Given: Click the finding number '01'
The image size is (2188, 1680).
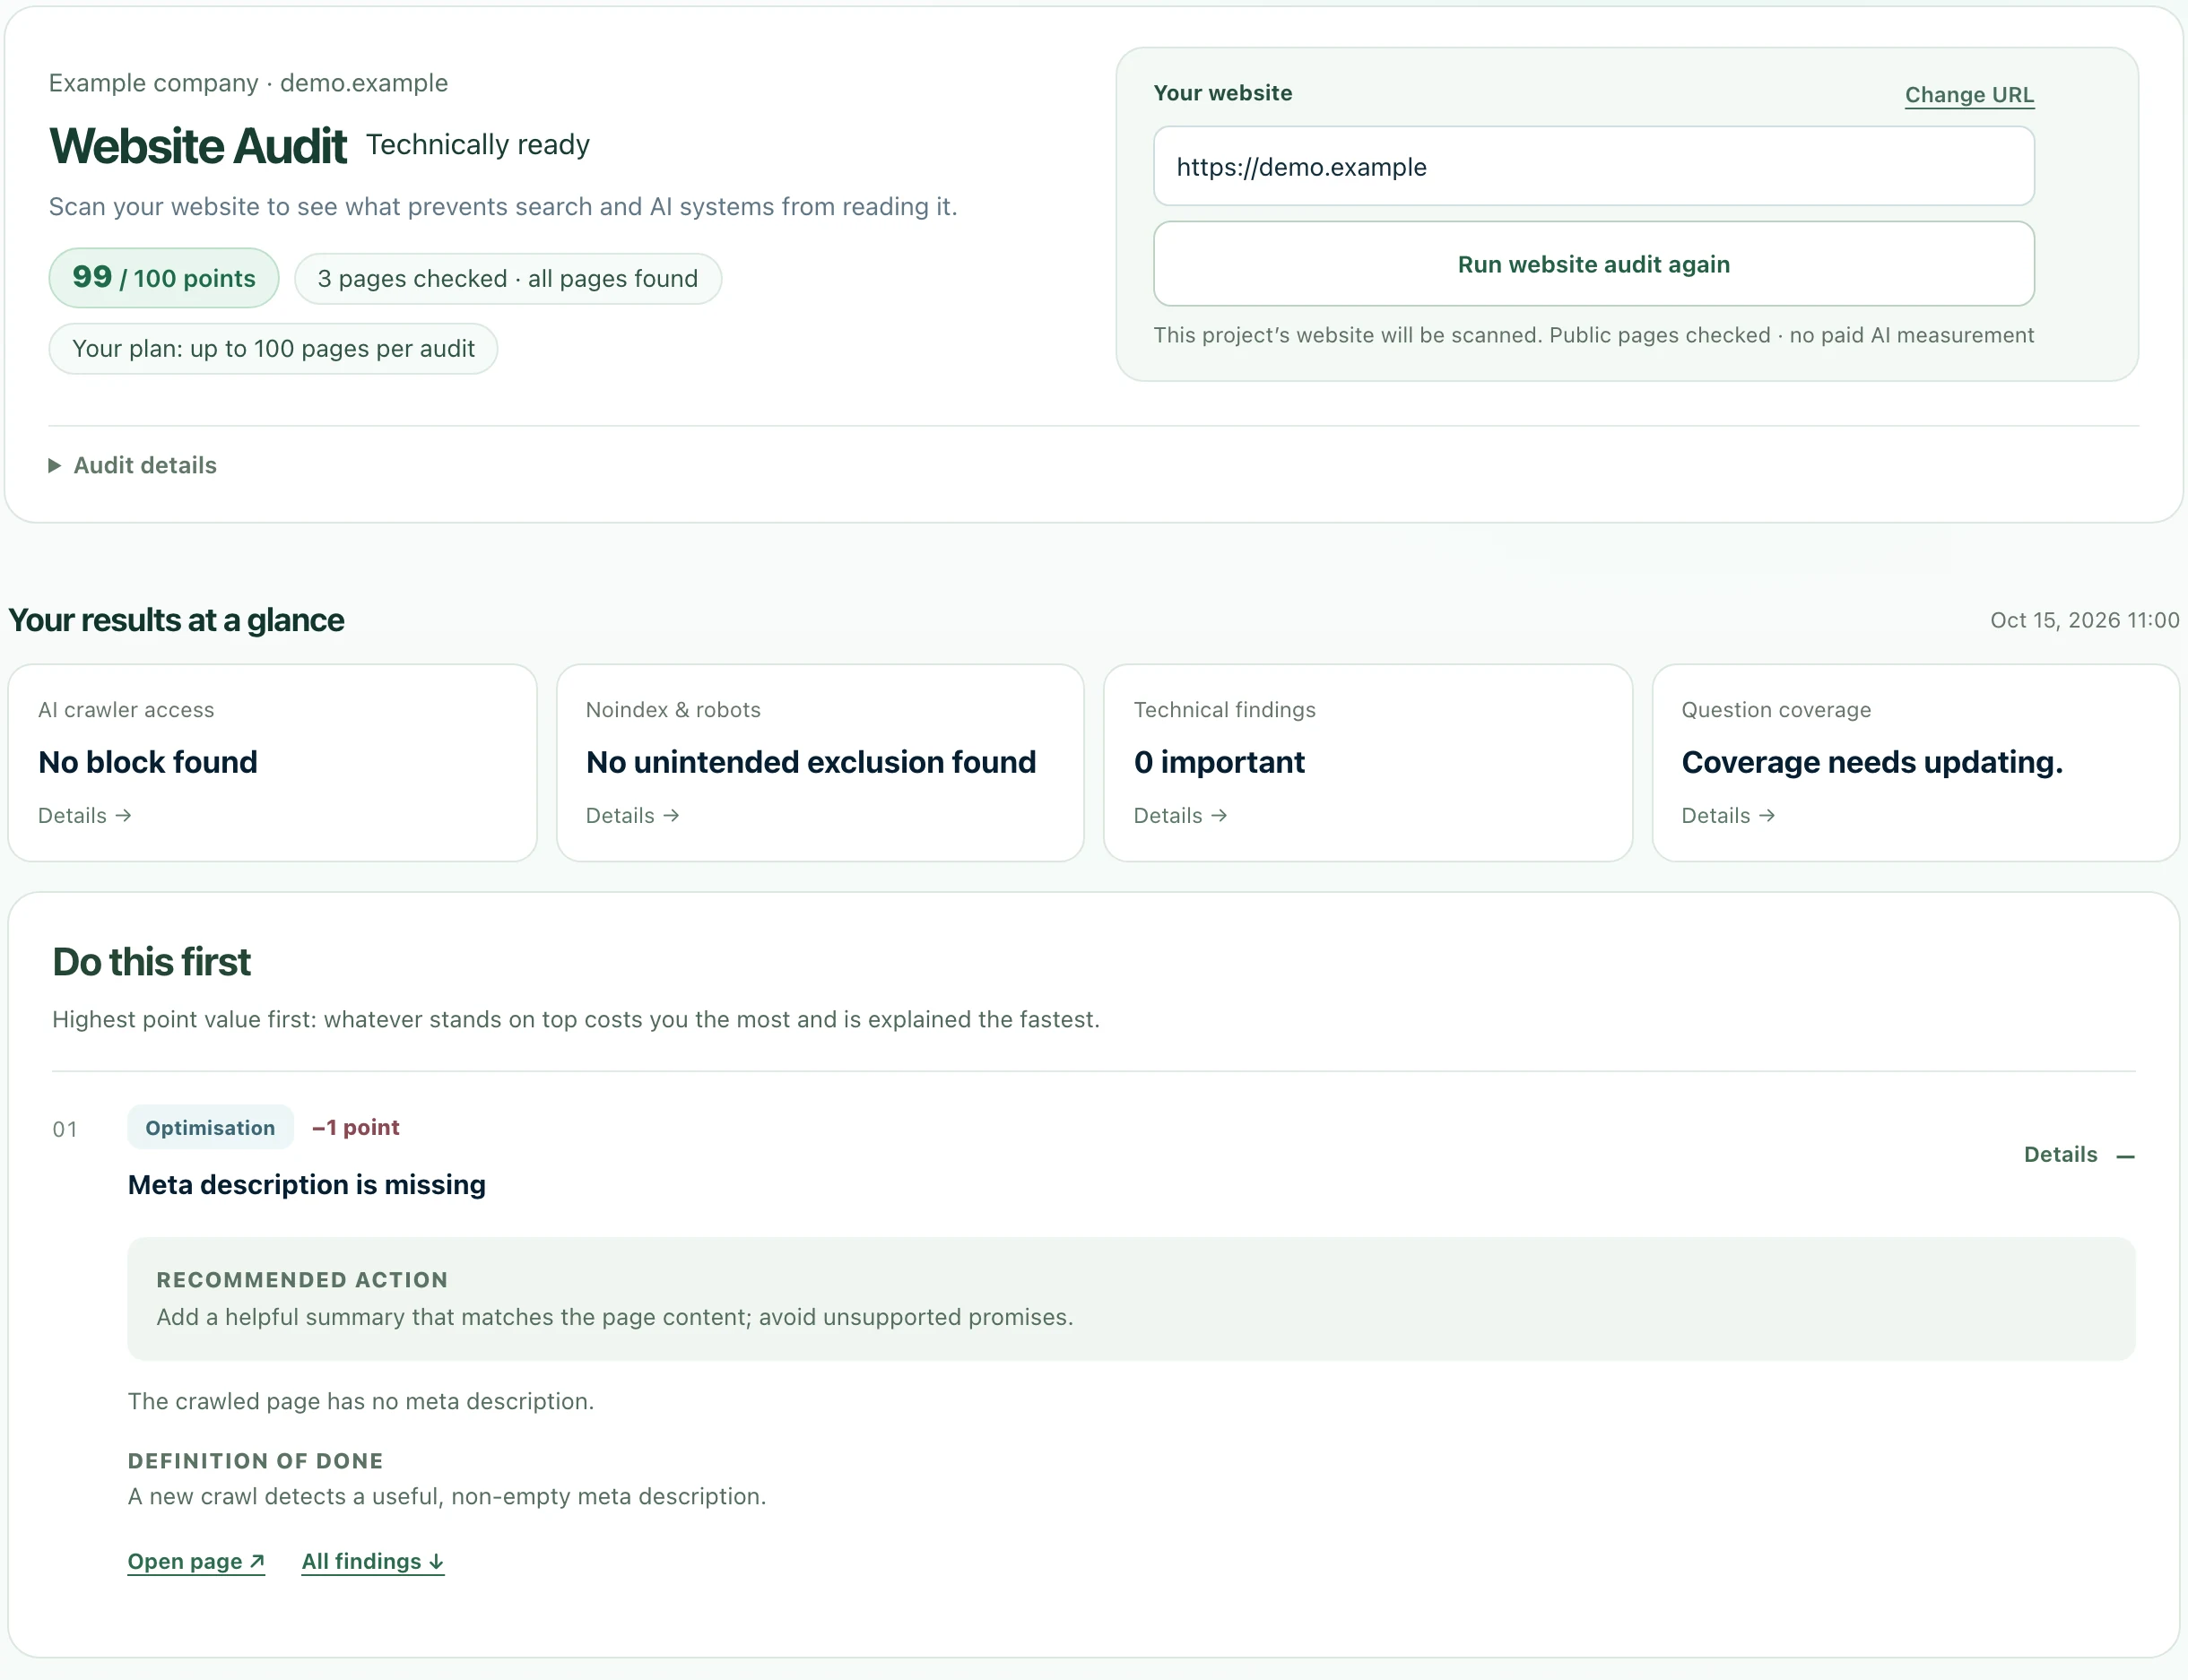Looking at the screenshot, I should [65, 1129].
